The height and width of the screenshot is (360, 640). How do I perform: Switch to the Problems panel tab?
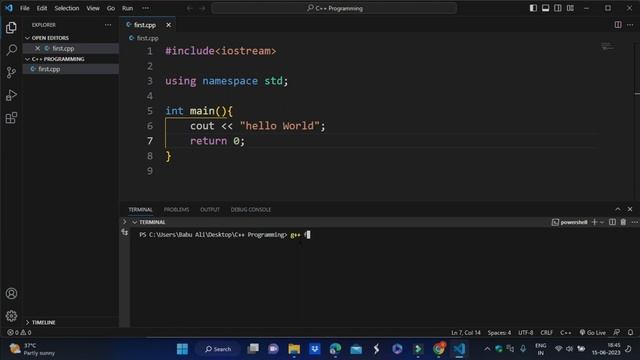(x=176, y=209)
